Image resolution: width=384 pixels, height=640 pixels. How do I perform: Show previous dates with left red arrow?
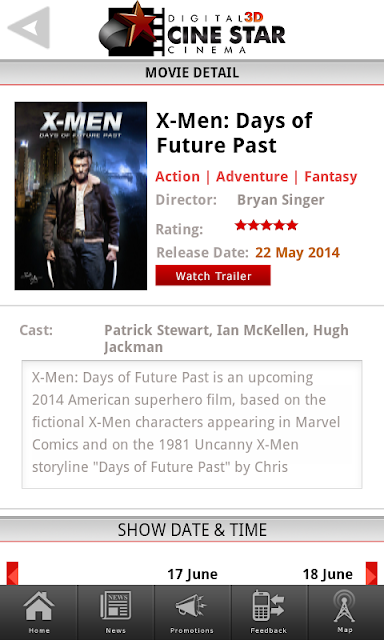coord(12,573)
